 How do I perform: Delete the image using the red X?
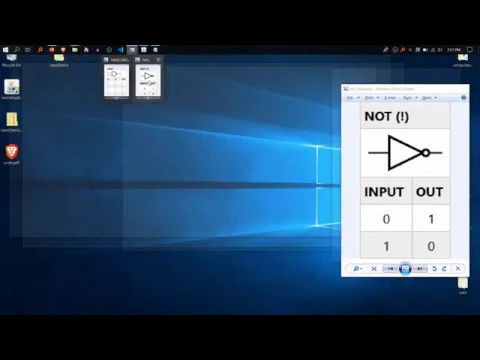point(458,269)
